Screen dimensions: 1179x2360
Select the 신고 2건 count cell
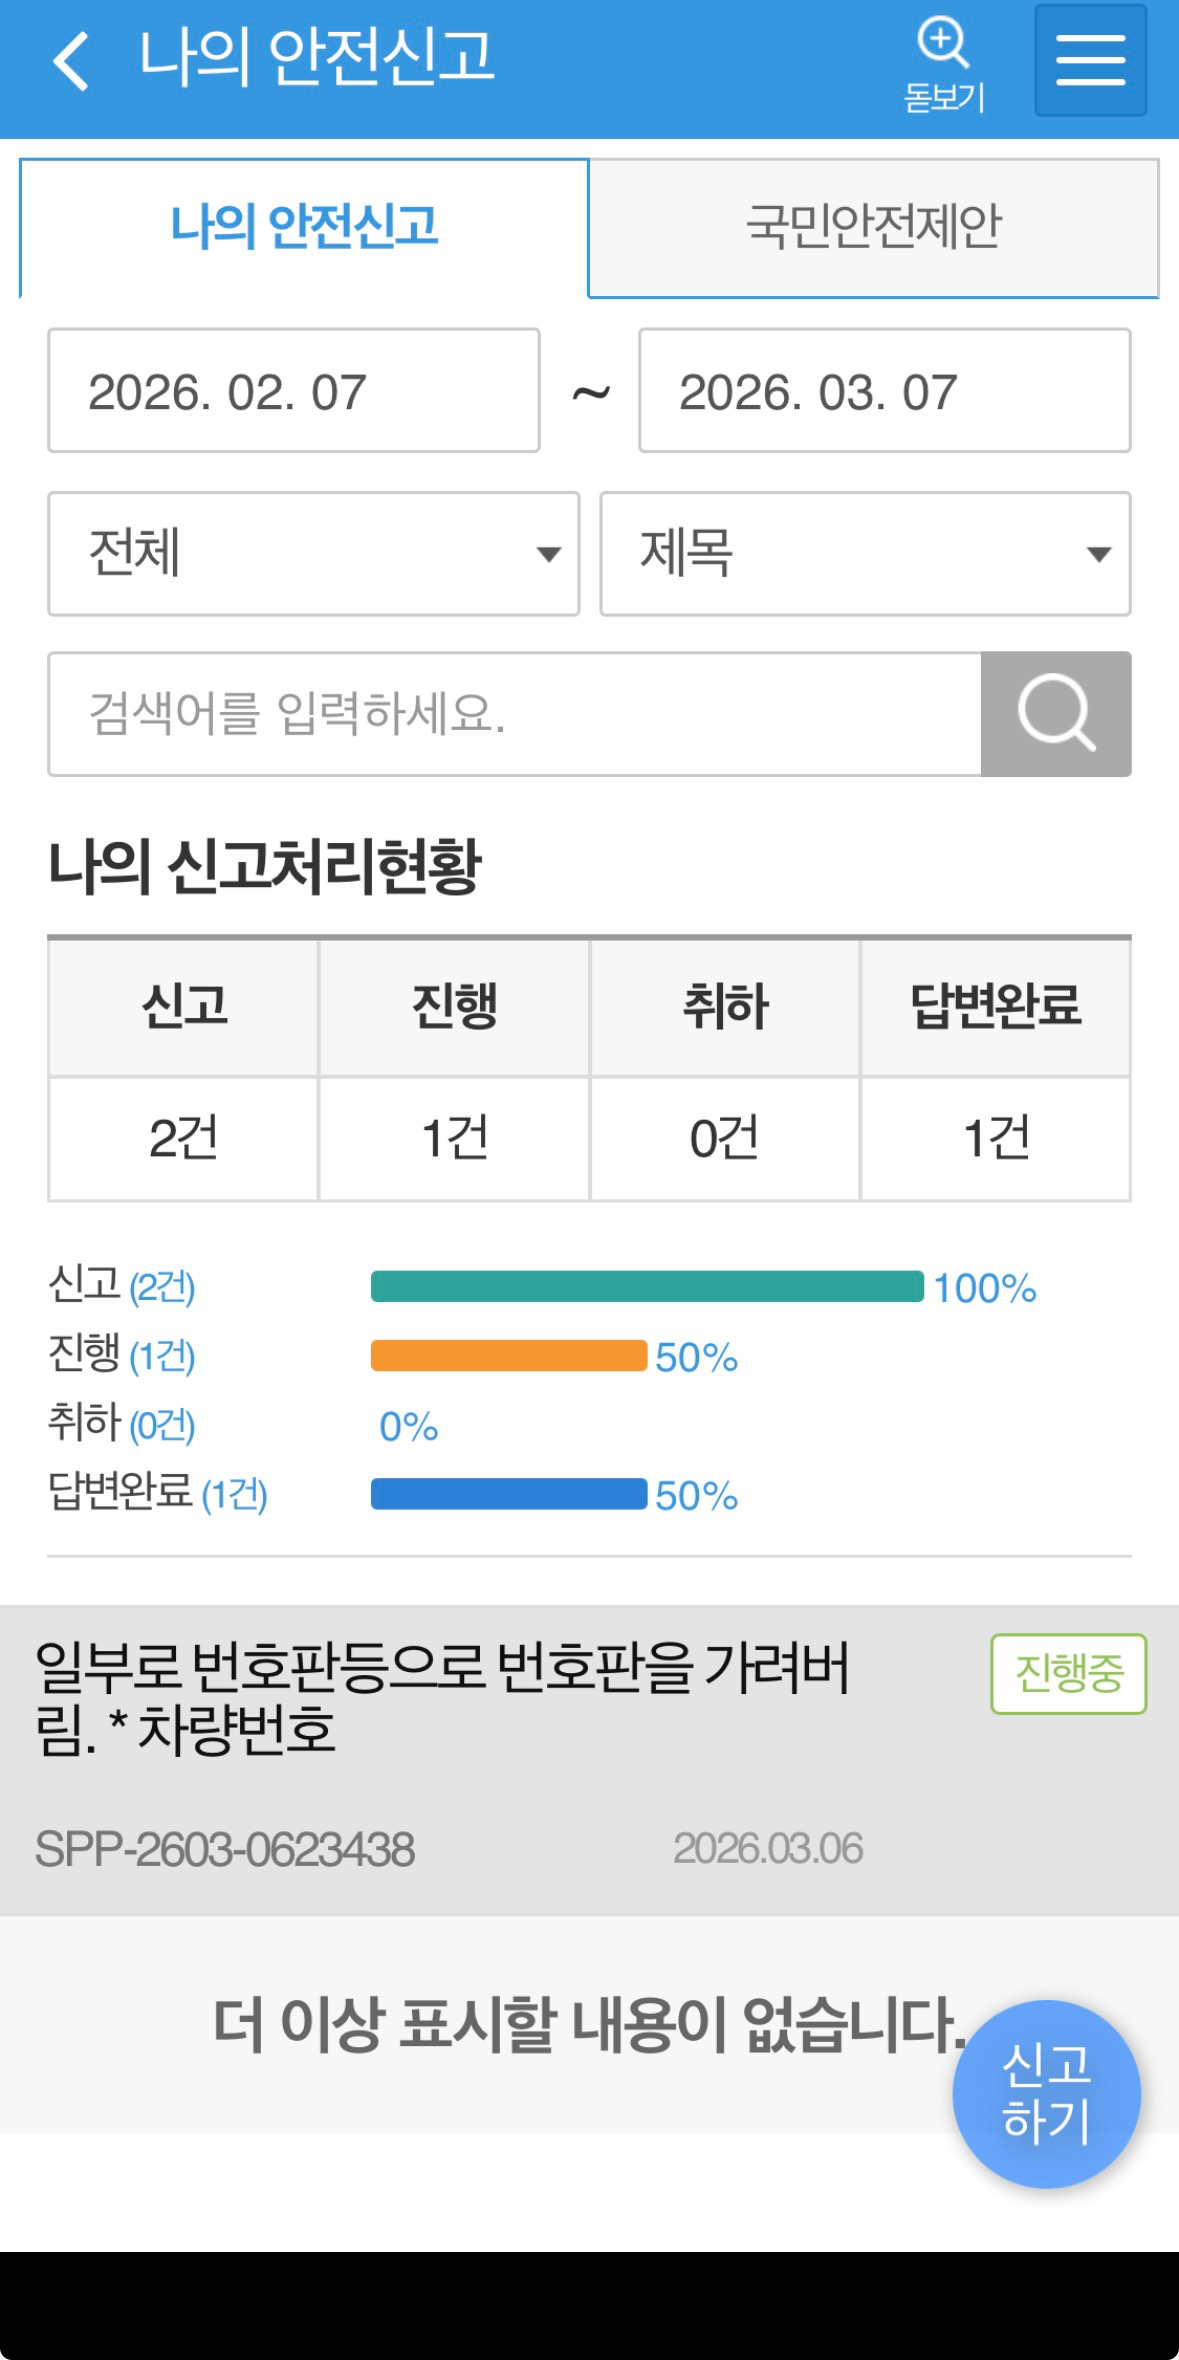pyautogui.click(x=184, y=1138)
